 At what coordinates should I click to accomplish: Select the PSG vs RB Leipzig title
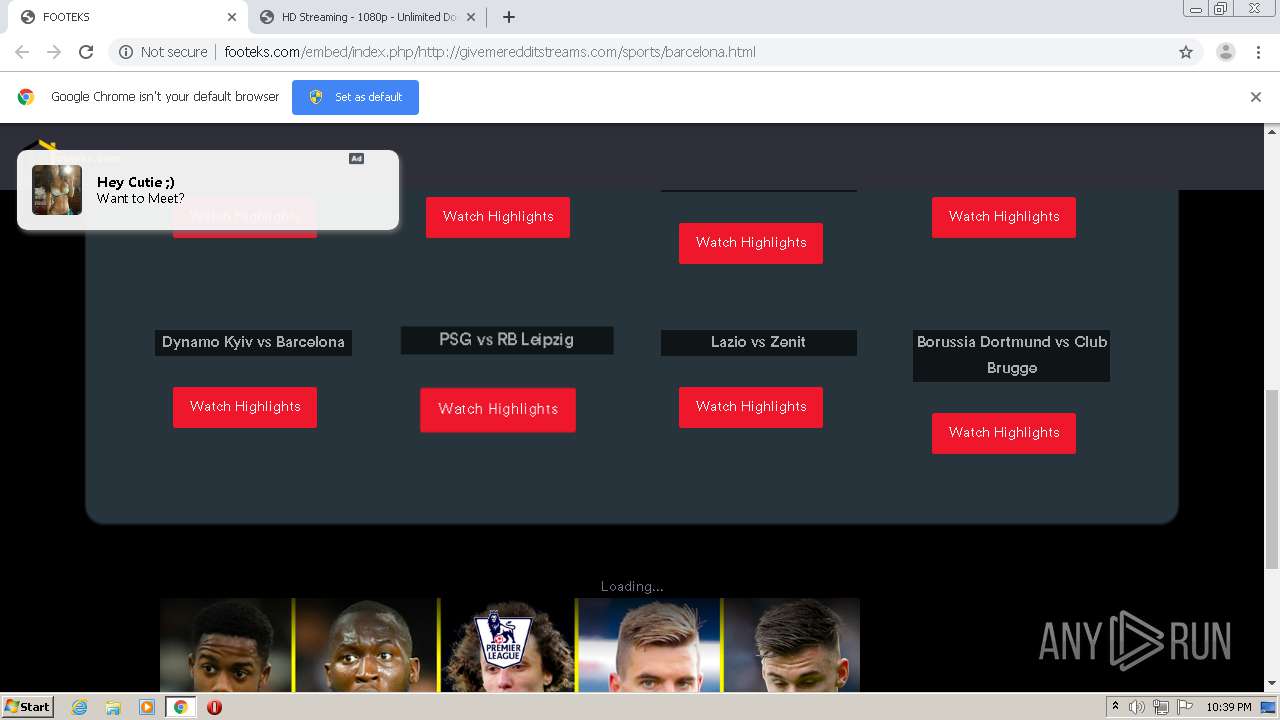pyautogui.click(x=507, y=340)
